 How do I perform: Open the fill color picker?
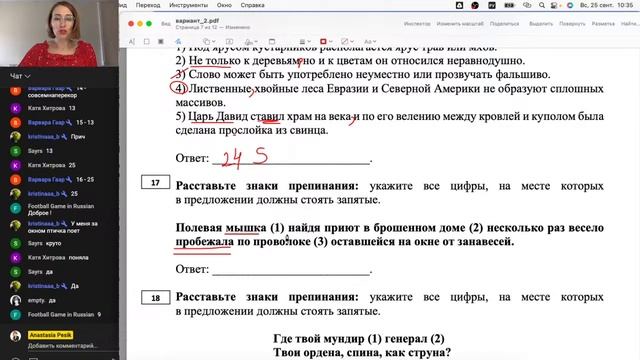(x=347, y=42)
